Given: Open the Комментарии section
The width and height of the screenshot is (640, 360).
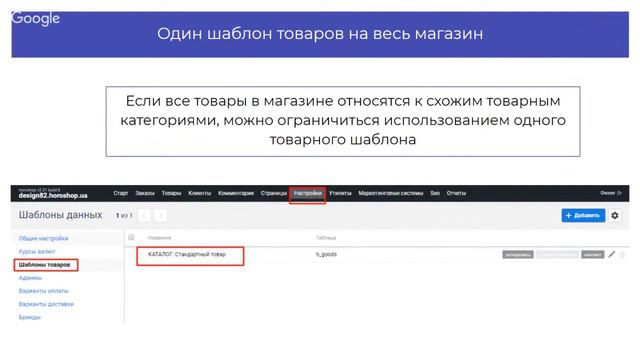Looking at the screenshot, I should click(236, 193).
